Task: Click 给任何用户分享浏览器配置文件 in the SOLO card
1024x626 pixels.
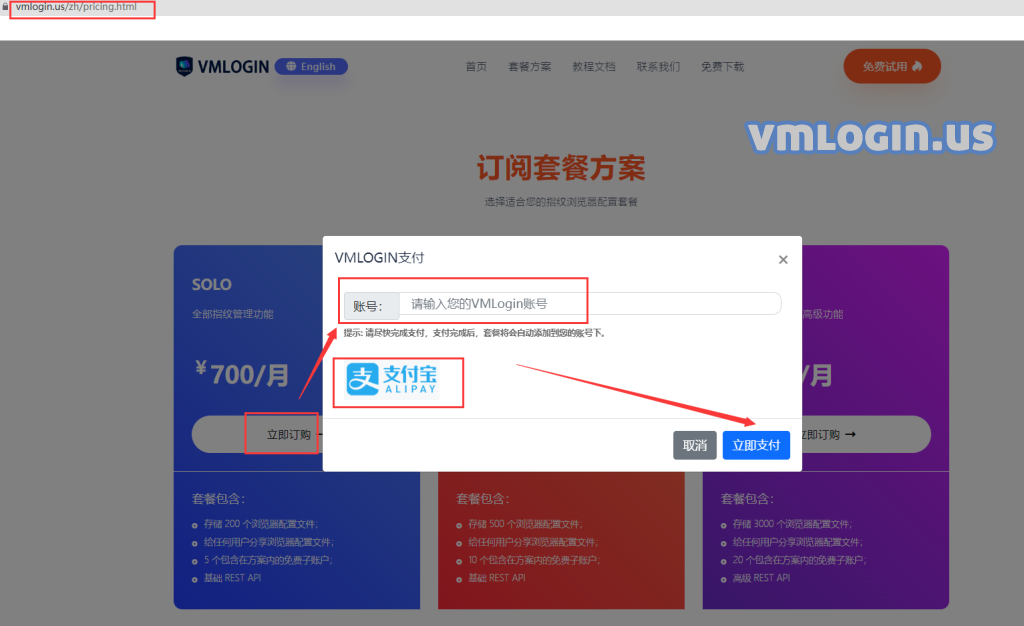Action: point(268,542)
